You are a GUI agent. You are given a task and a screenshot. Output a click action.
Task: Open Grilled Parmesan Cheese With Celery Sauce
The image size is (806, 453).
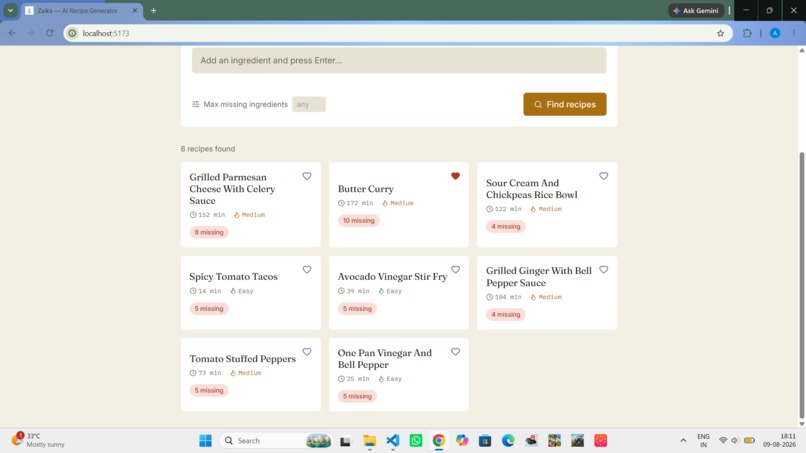point(232,189)
